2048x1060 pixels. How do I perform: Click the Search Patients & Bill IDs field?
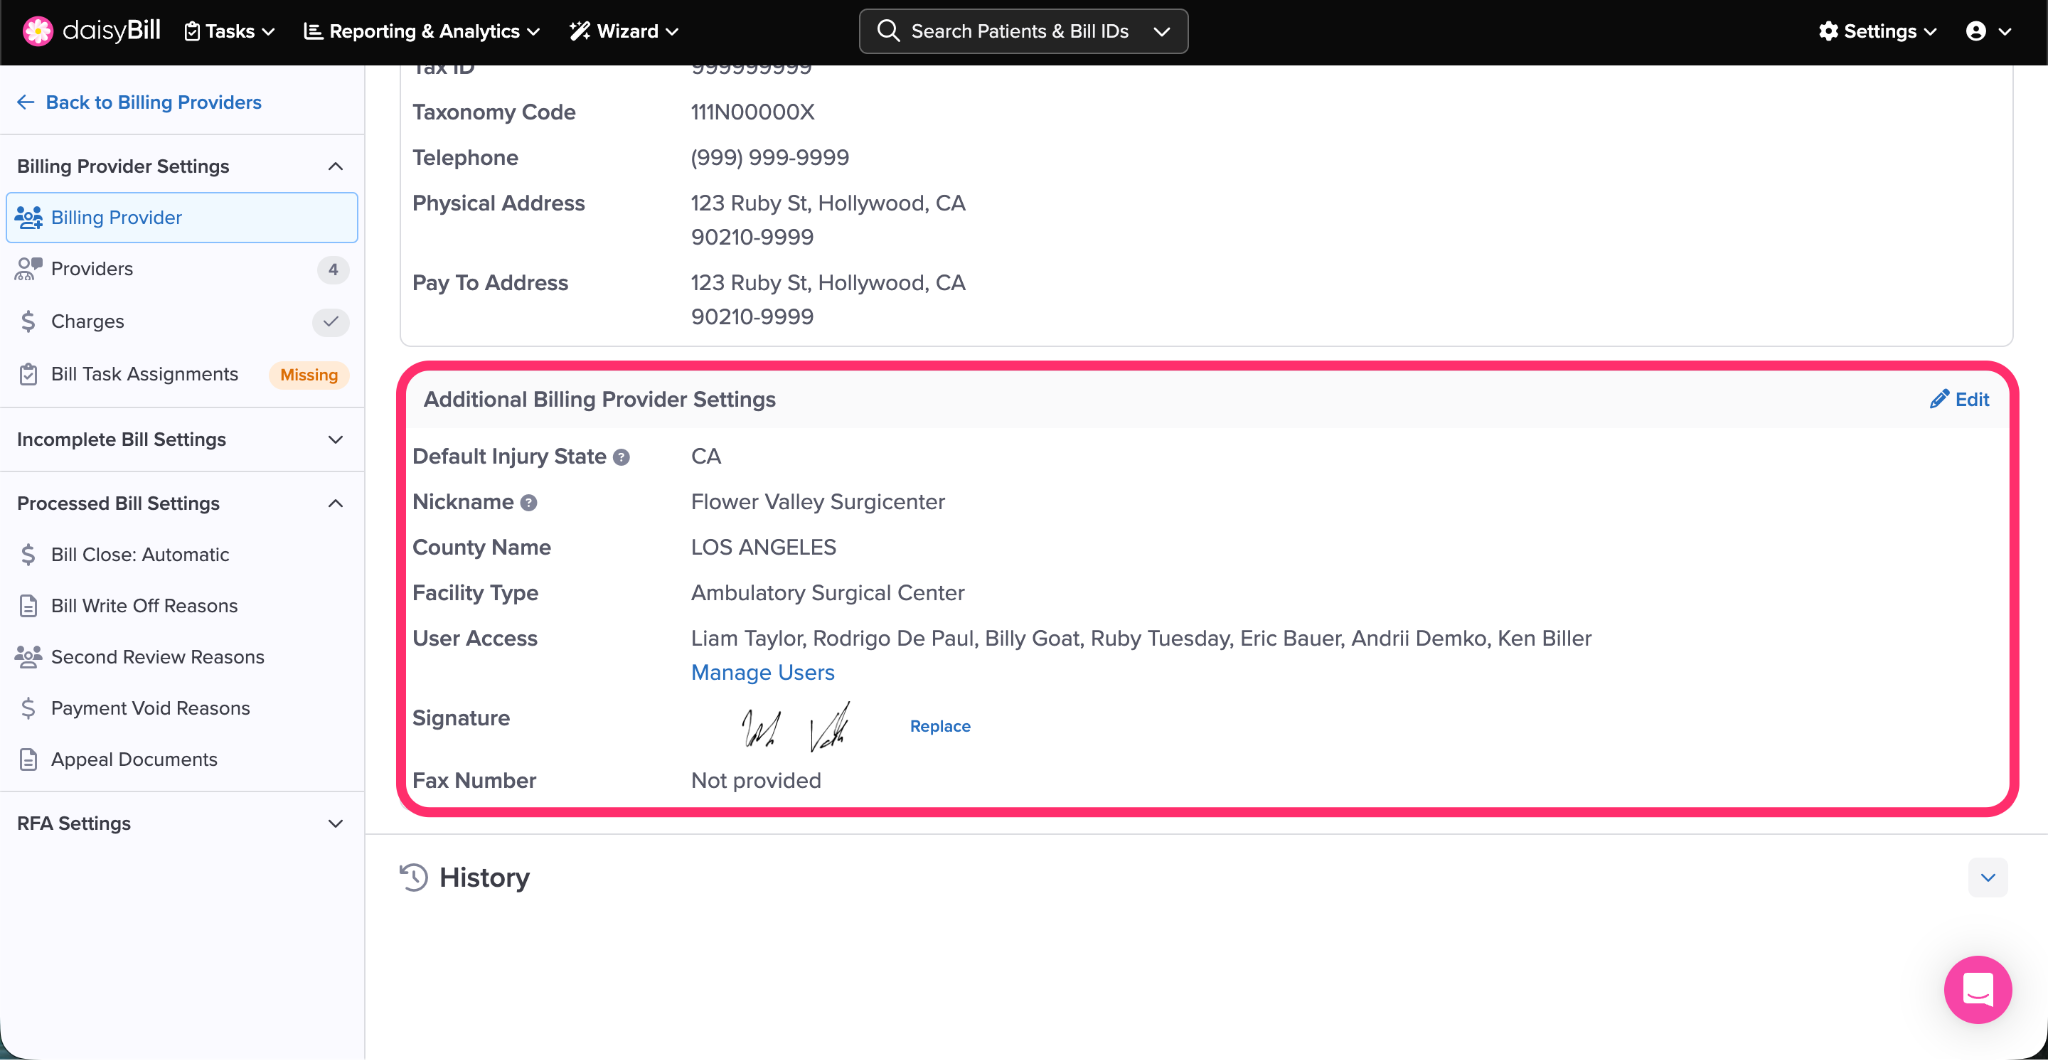pyautogui.click(x=1018, y=31)
